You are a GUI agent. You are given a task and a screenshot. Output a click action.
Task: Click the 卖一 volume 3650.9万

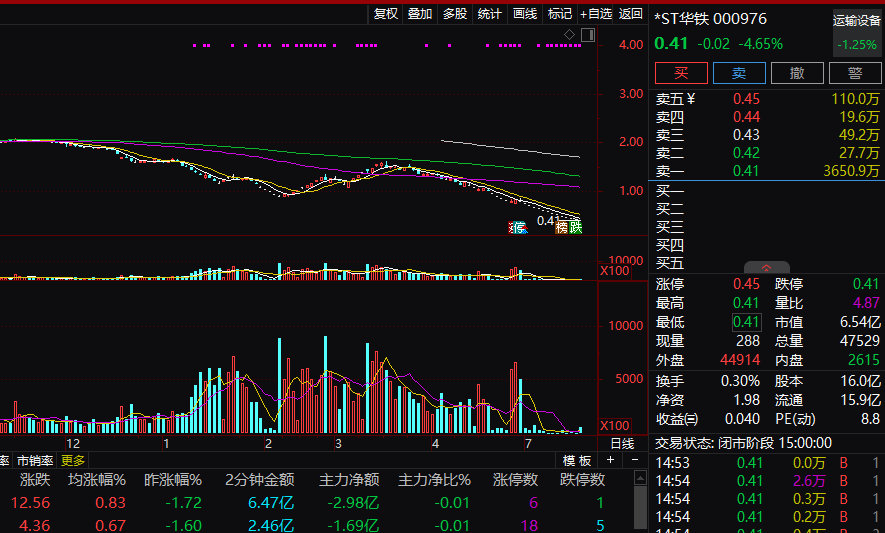coord(851,171)
